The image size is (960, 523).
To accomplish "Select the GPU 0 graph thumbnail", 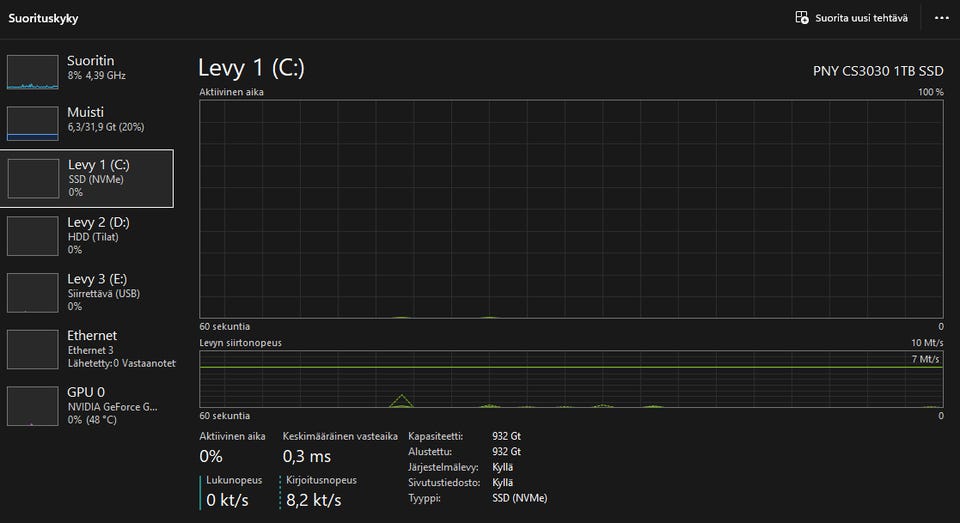I will click(32, 406).
